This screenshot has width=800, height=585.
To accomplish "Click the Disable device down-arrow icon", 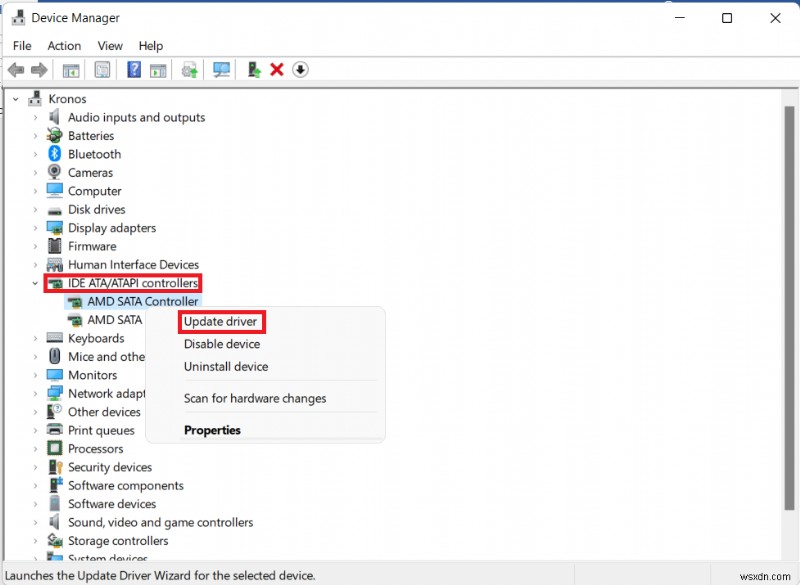I will [302, 69].
